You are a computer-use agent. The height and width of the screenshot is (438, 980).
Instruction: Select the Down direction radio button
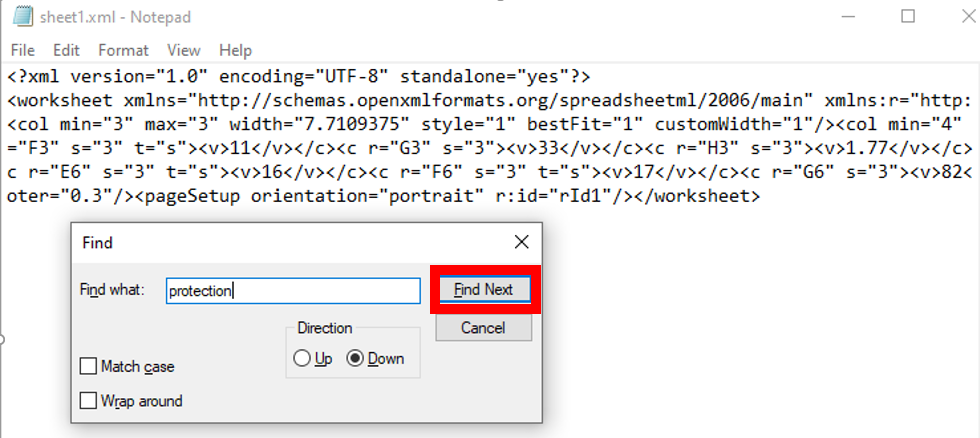pos(355,359)
